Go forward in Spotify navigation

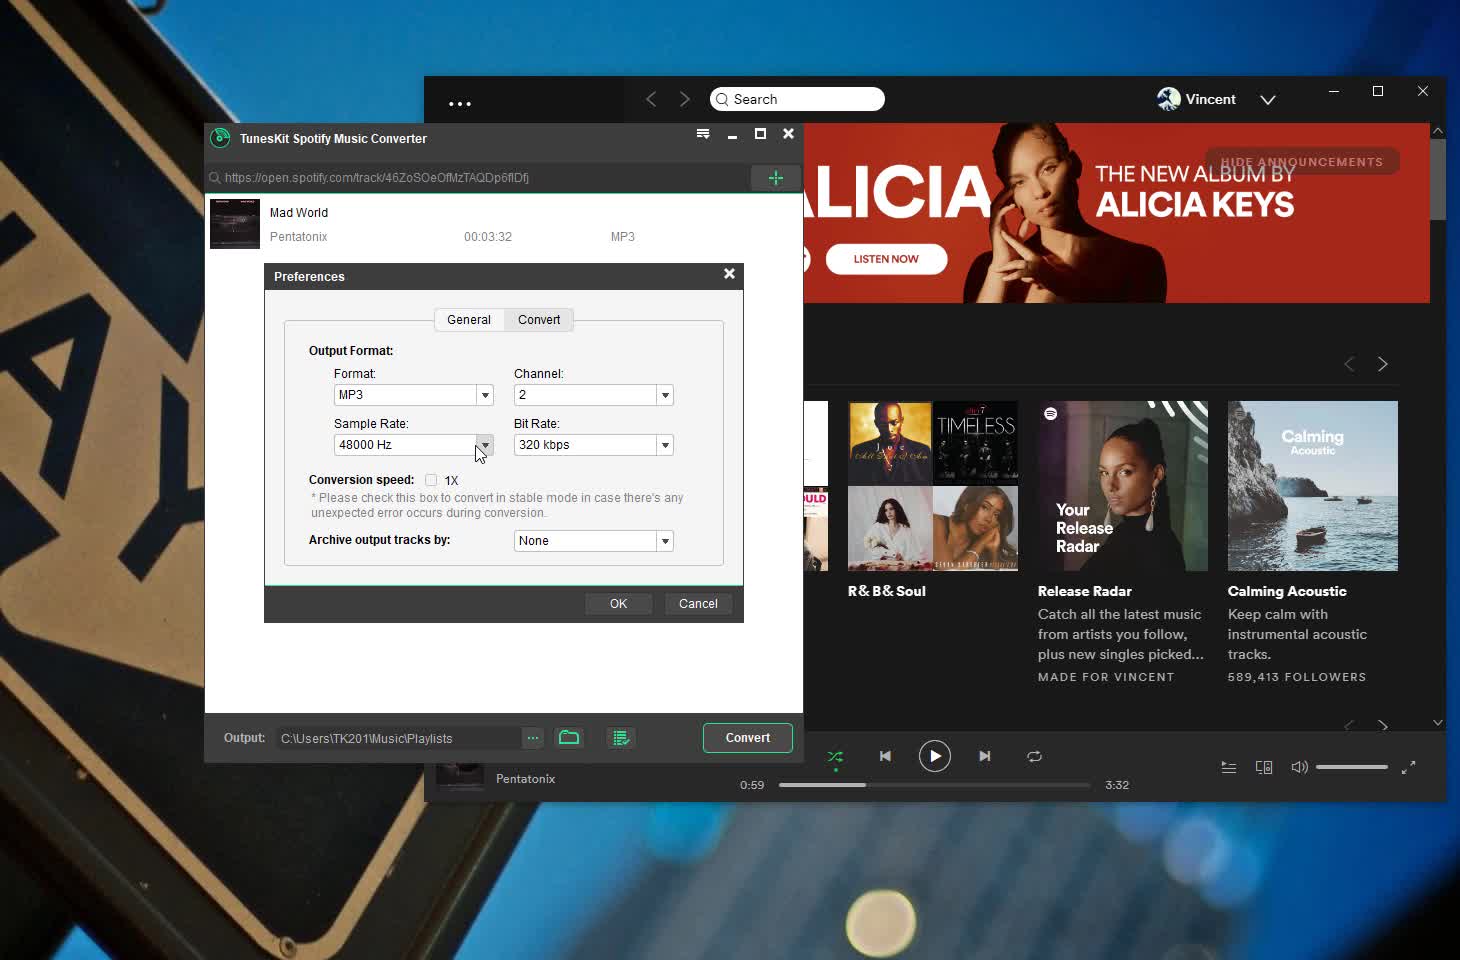click(685, 99)
